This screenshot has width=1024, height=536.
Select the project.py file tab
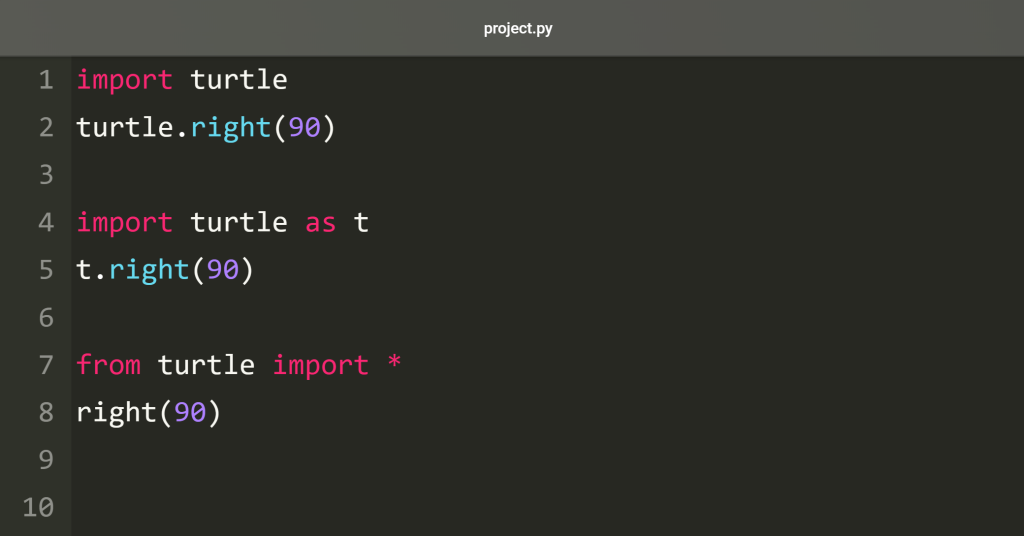point(518,29)
